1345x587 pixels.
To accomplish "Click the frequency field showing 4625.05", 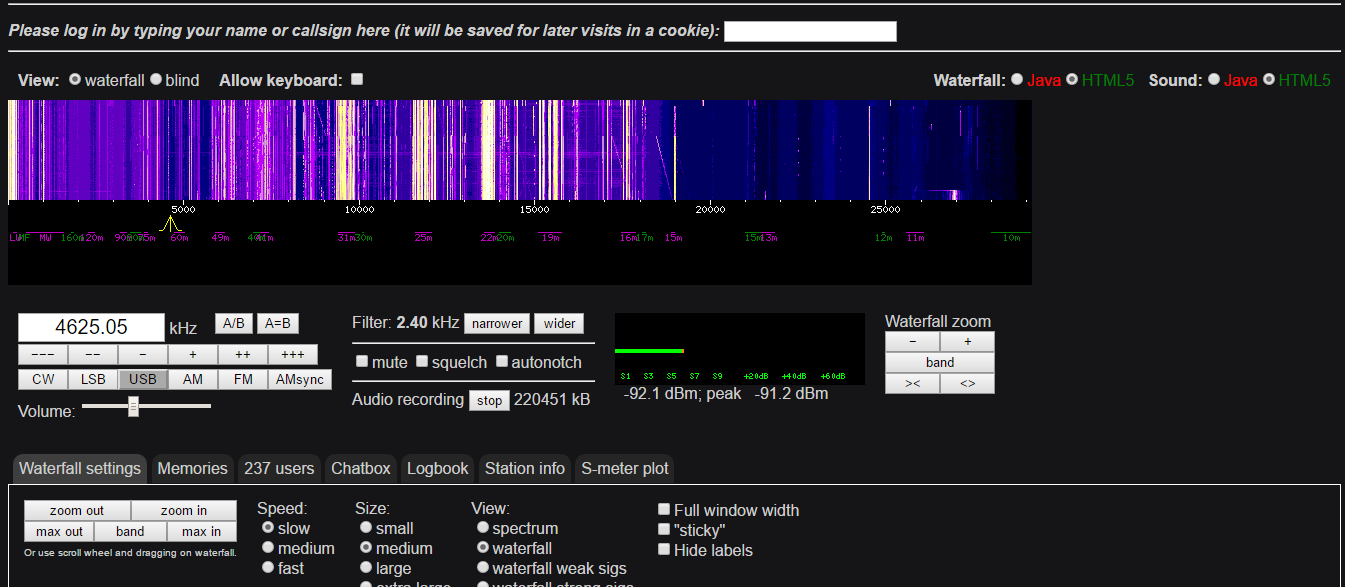I will point(91,327).
